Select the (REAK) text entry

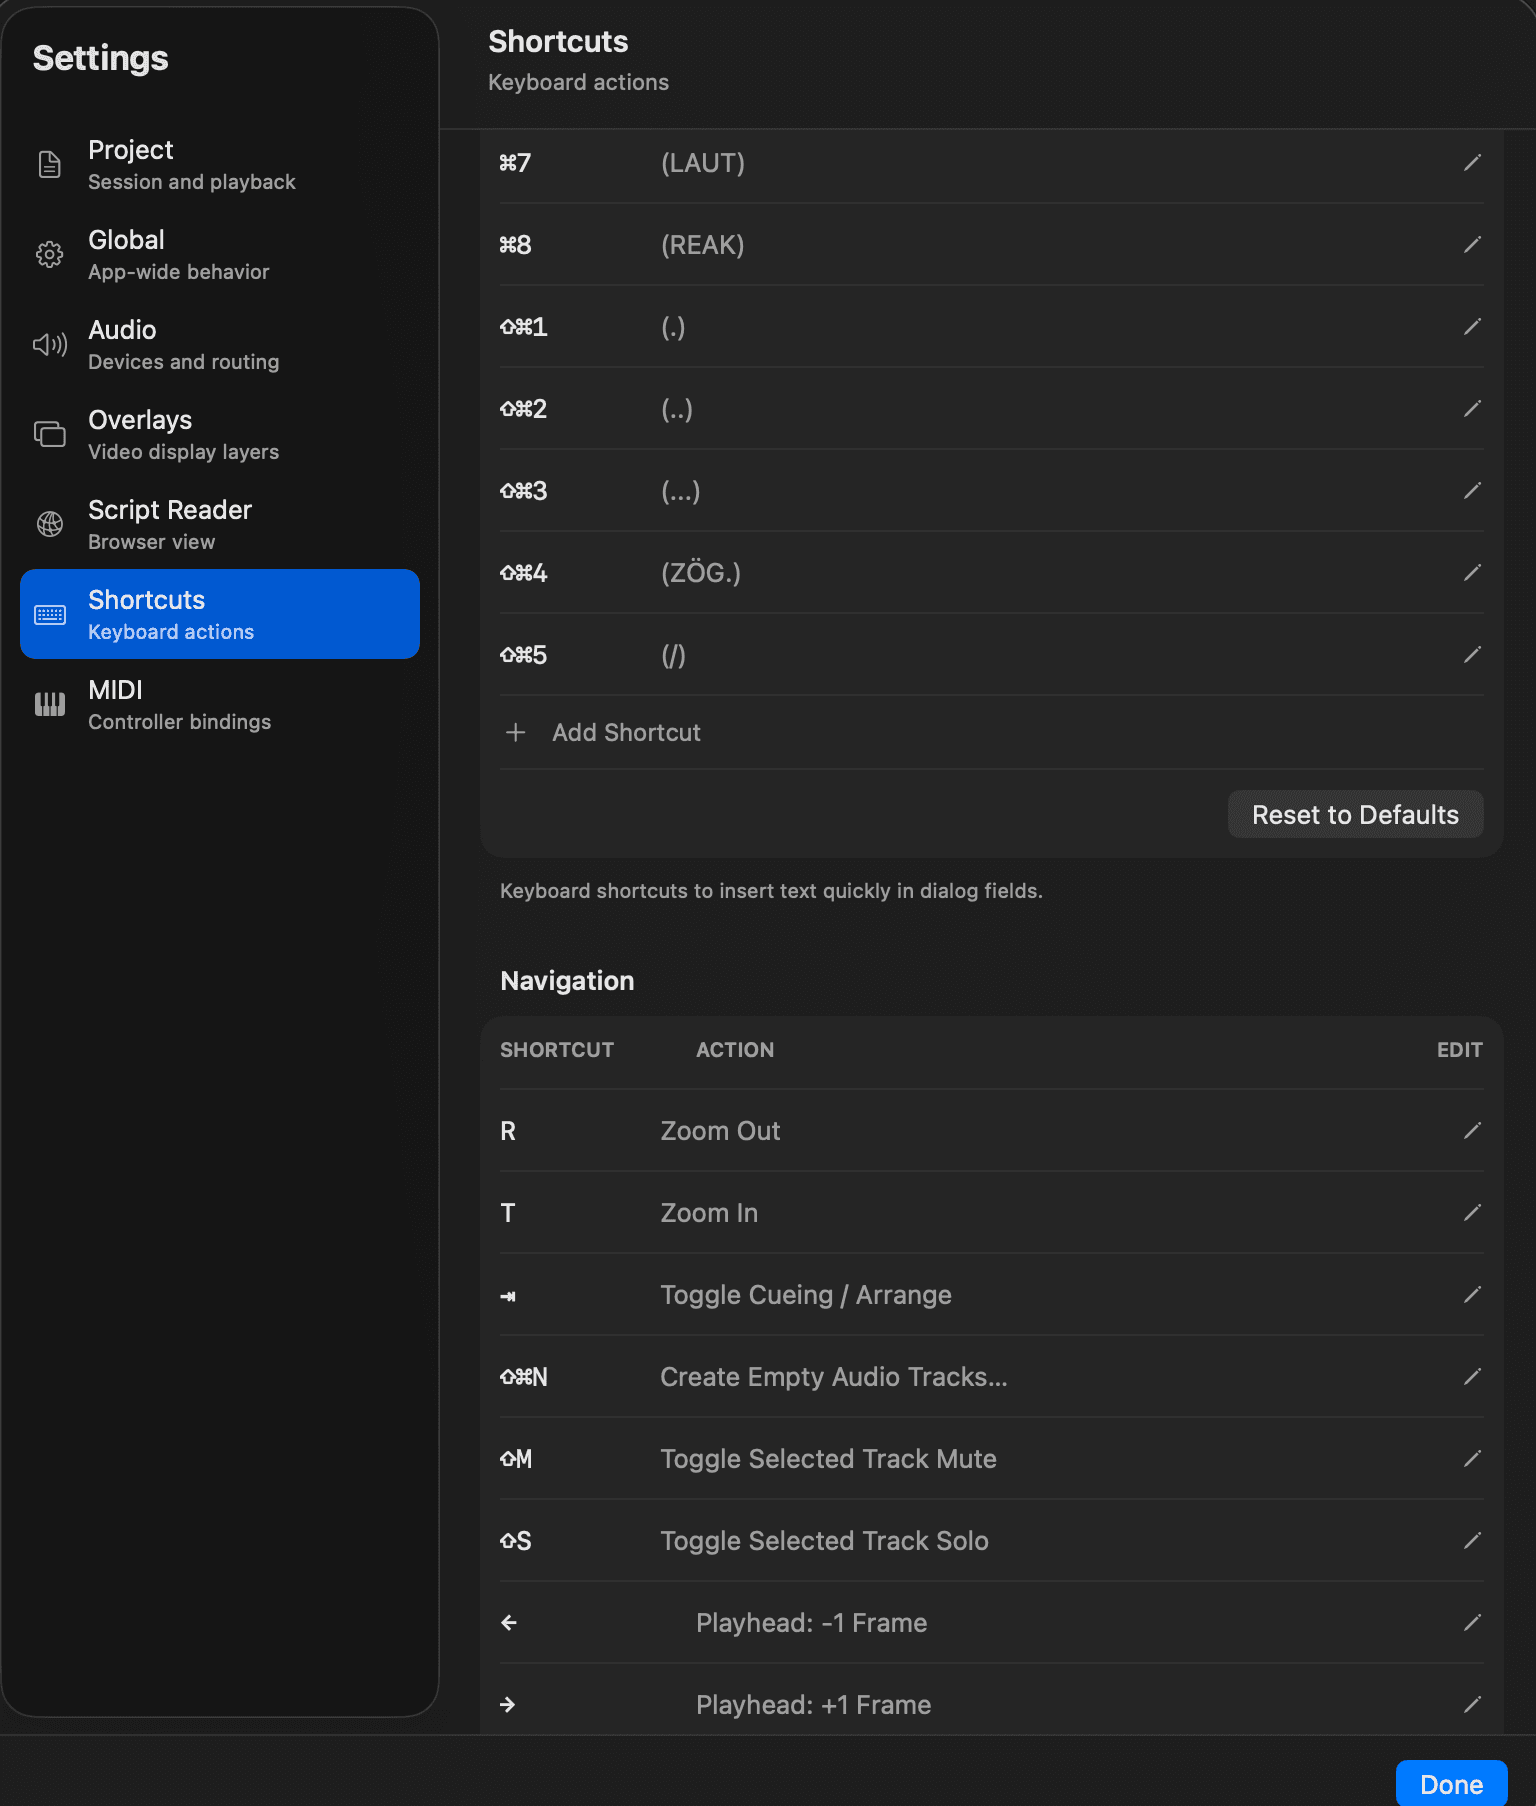click(703, 245)
